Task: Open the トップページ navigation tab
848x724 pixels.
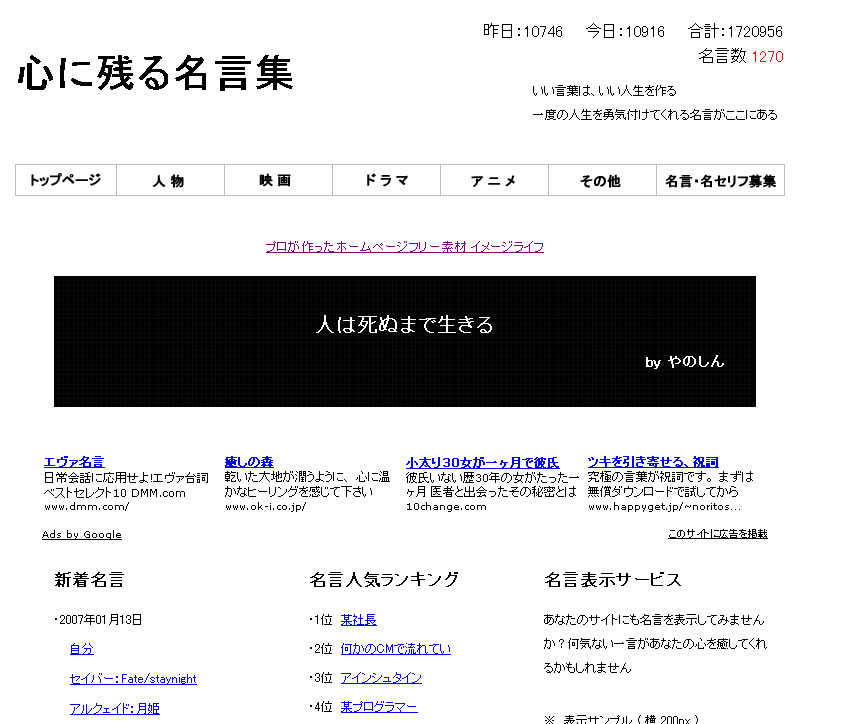Action: coord(66,181)
